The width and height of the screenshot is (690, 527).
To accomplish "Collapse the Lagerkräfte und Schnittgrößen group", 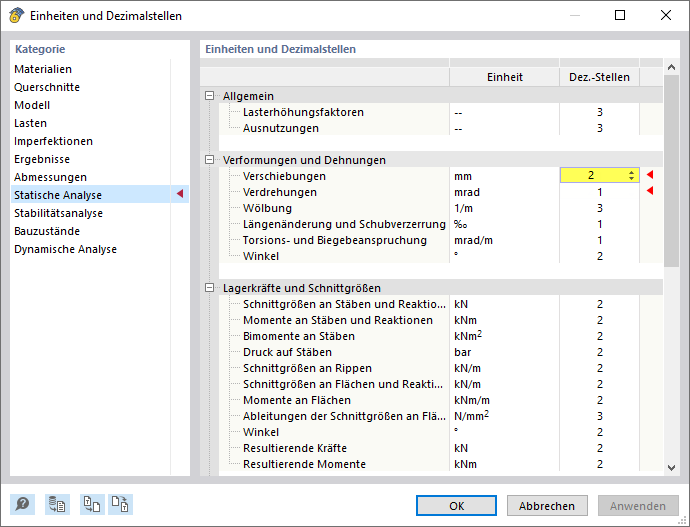I will click(x=209, y=288).
